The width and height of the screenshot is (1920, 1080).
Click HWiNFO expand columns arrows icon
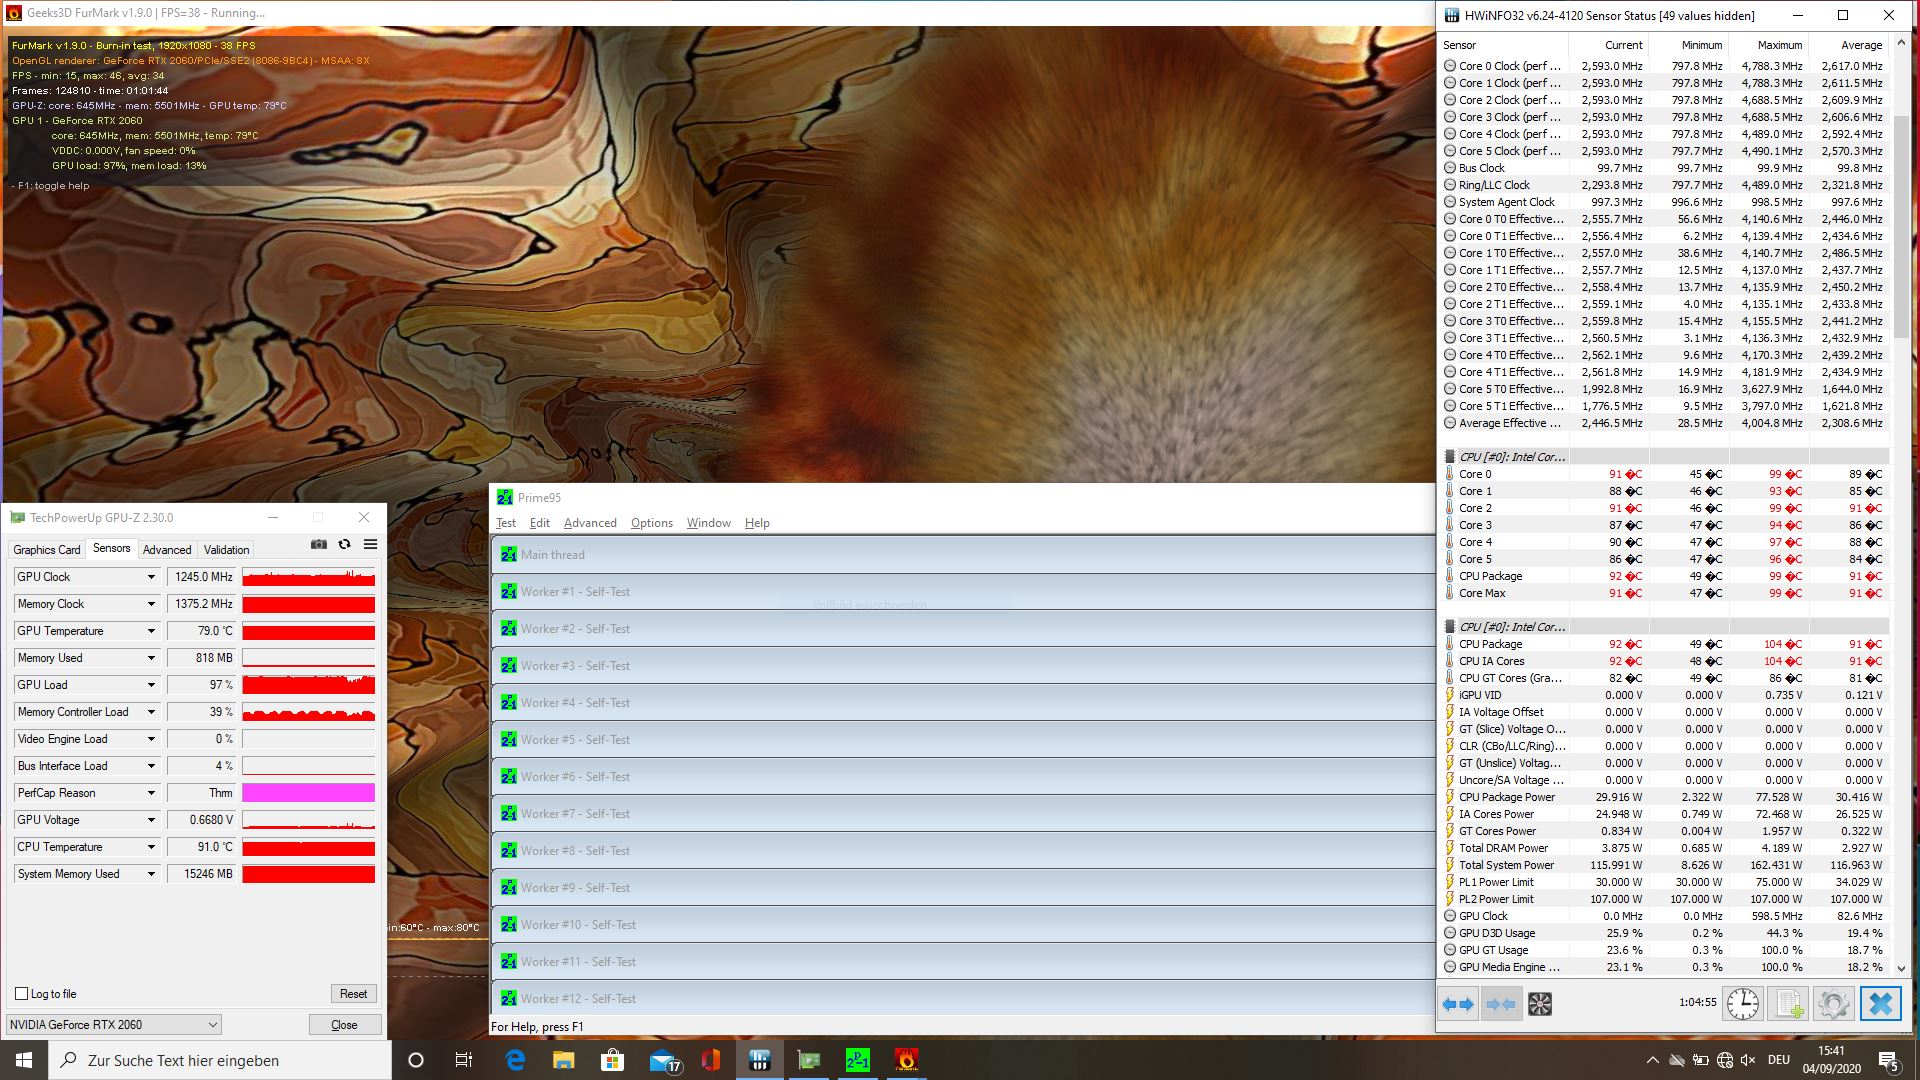(1458, 1004)
